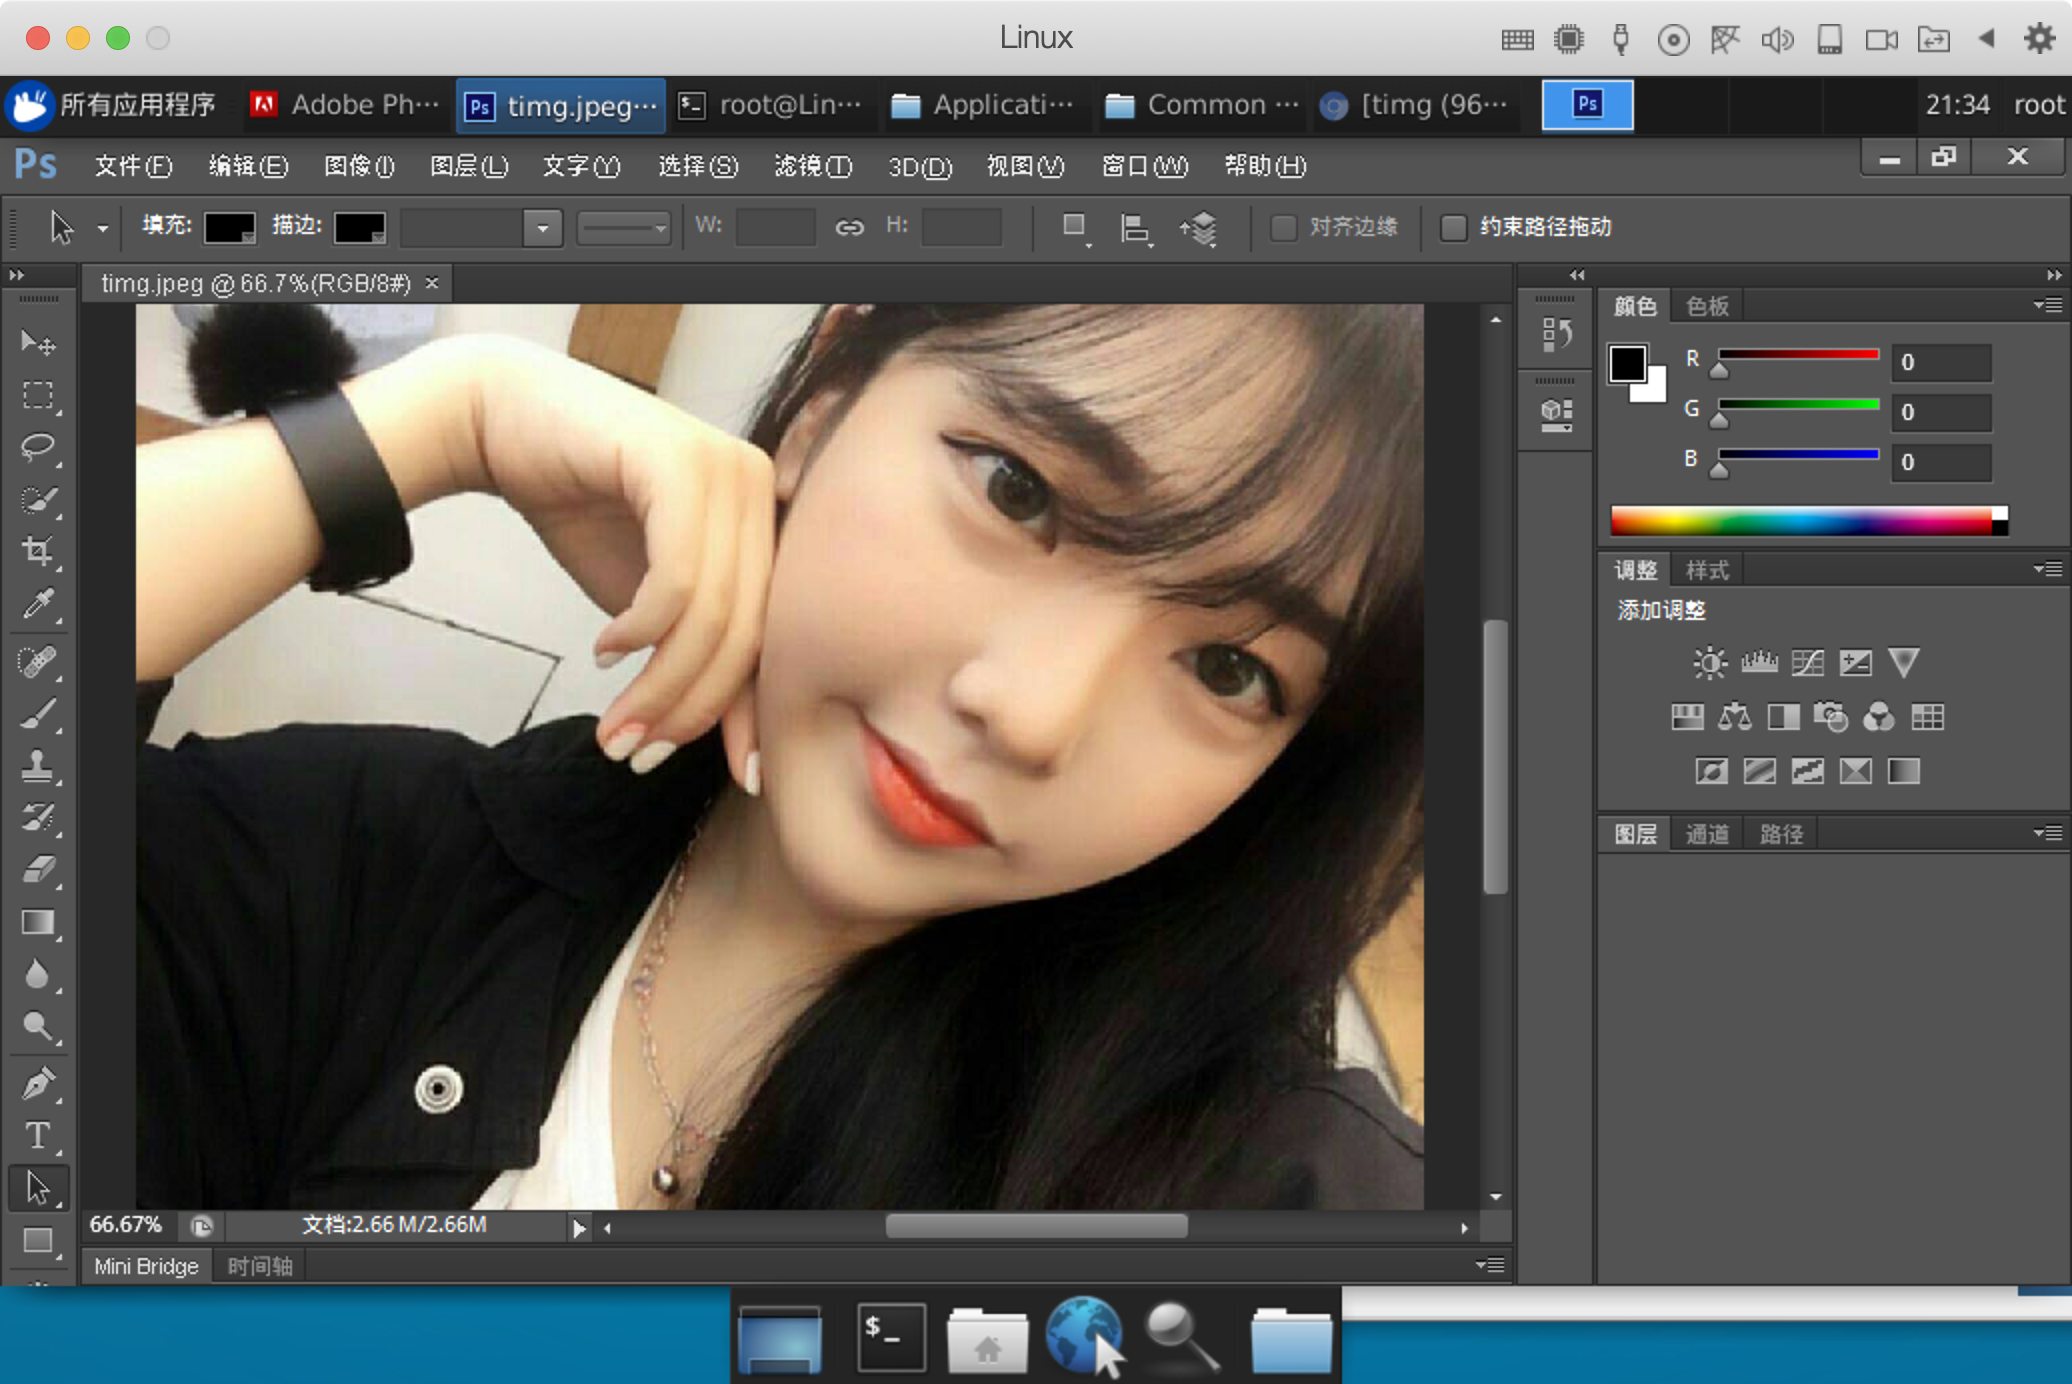
Task: Select the Eraser tool
Action: [x=38, y=870]
